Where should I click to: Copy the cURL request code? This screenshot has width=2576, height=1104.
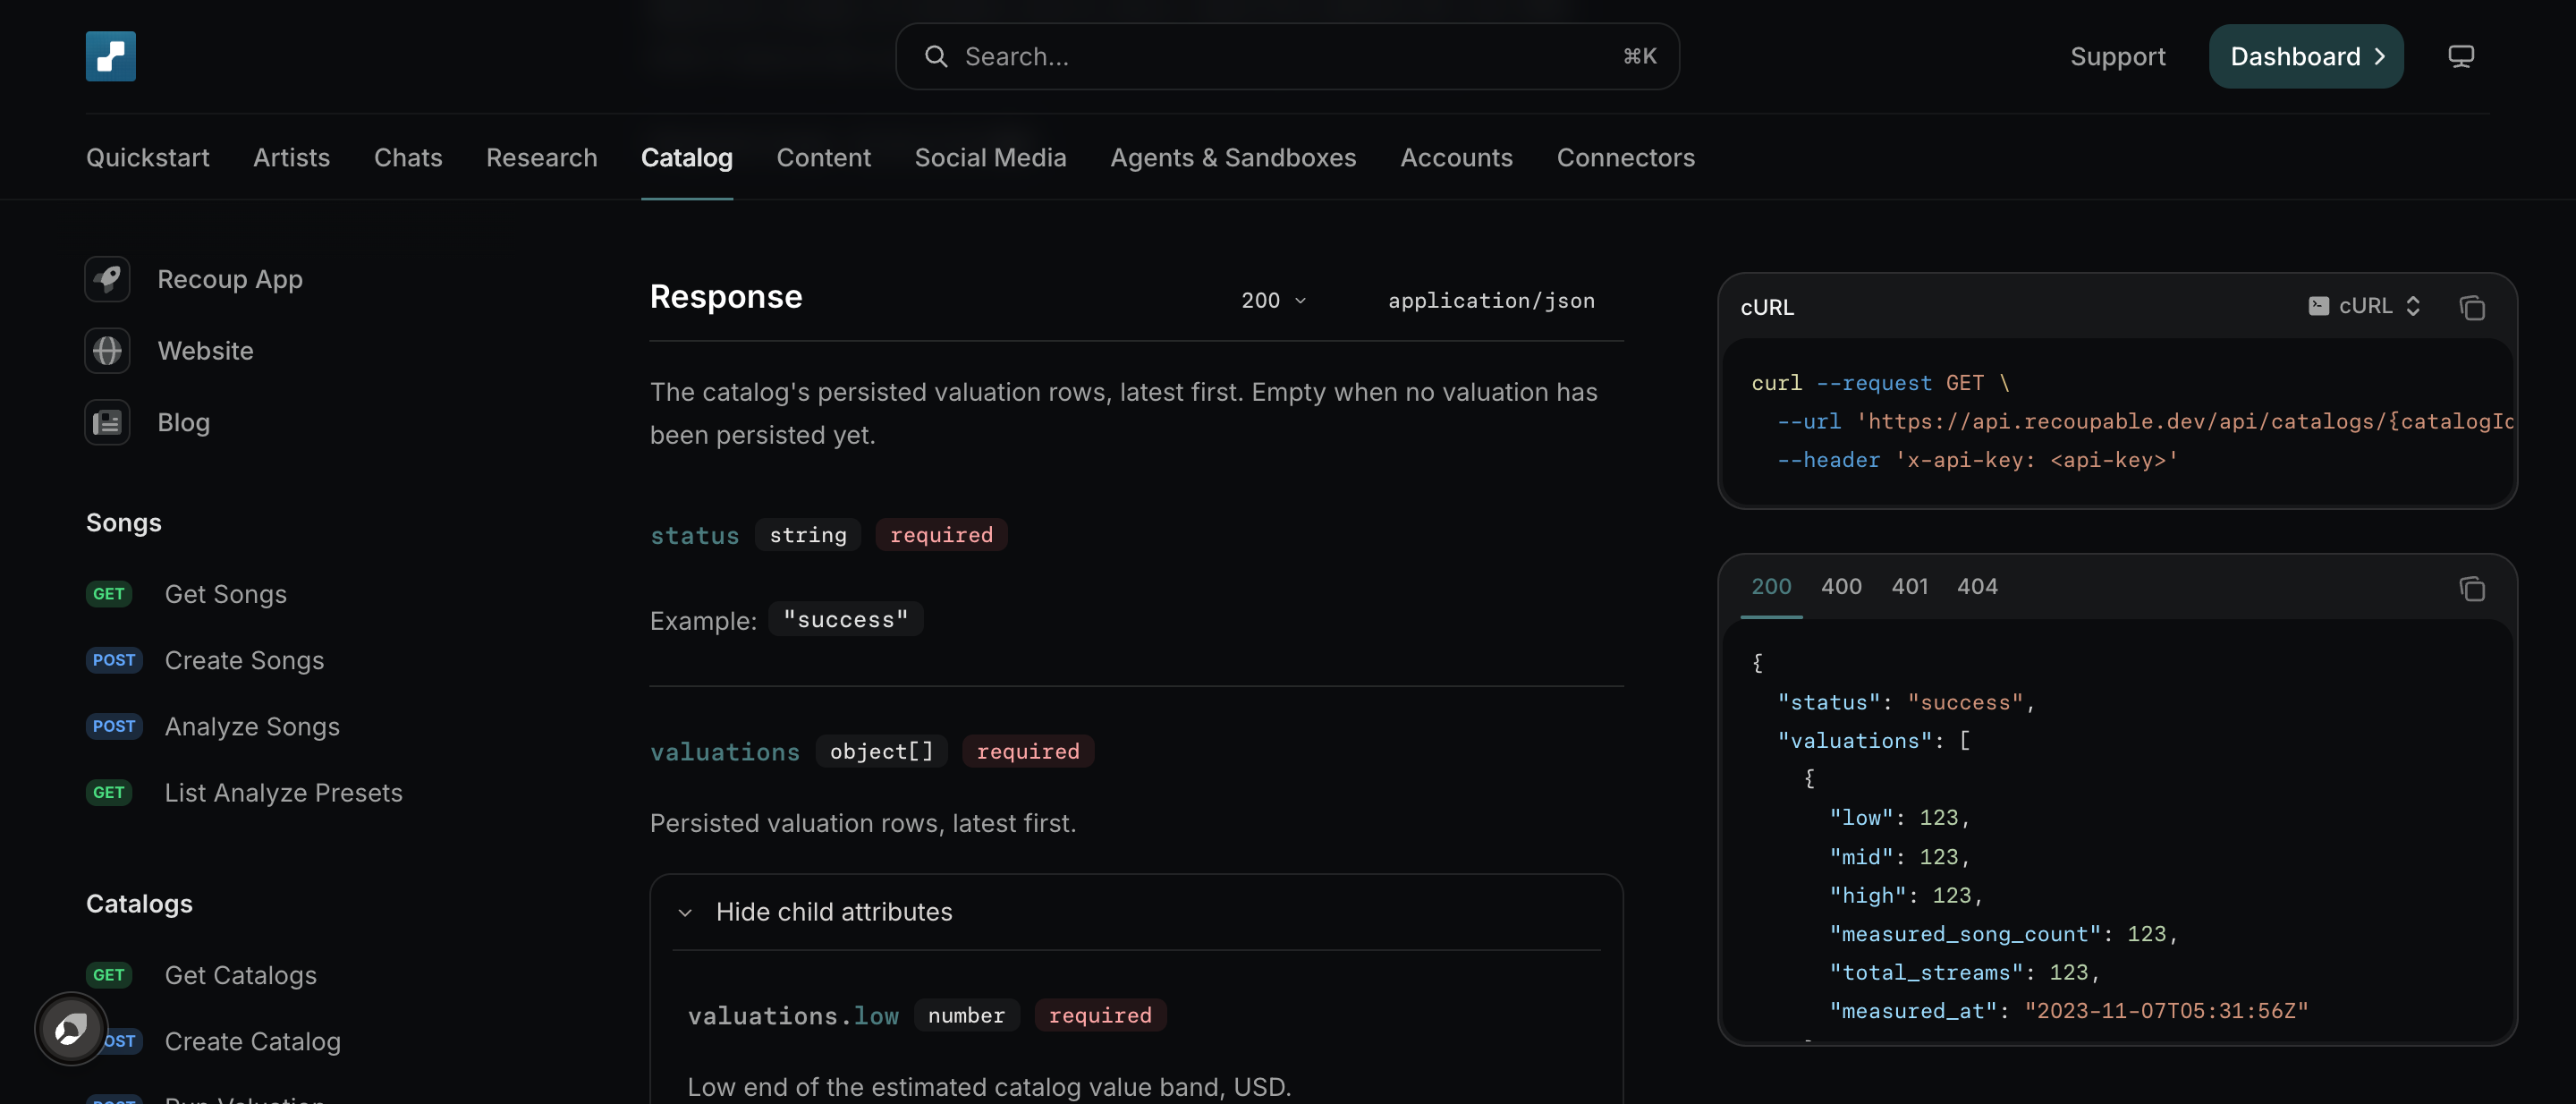tap(2472, 307)
